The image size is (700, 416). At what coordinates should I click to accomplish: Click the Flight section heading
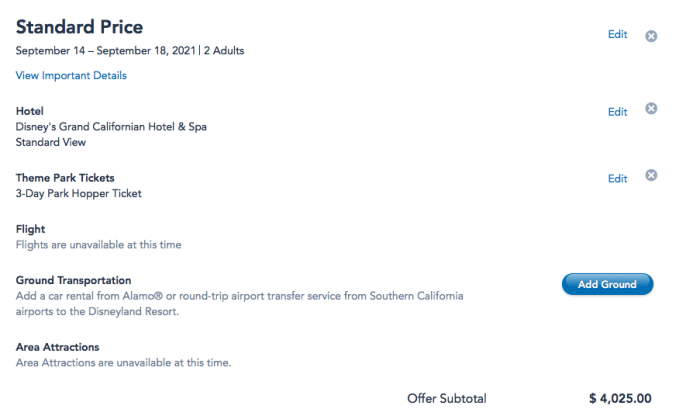[x=30, y=229]
